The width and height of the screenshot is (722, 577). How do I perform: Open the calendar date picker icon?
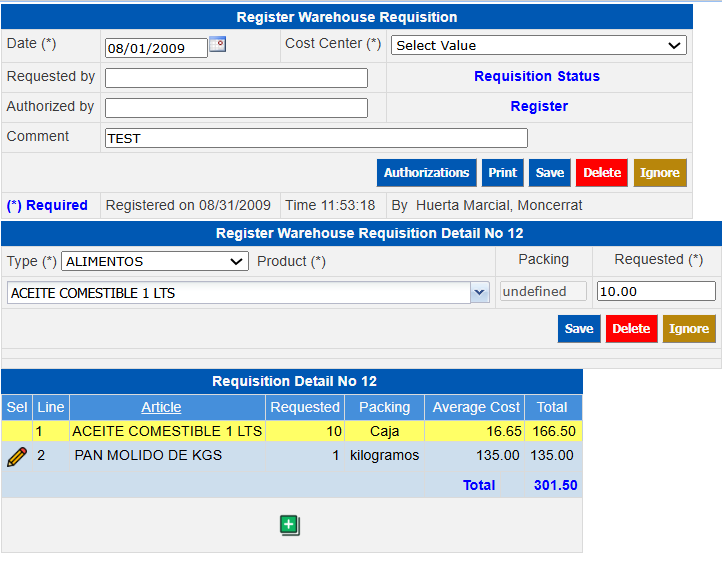pos(218,45)
